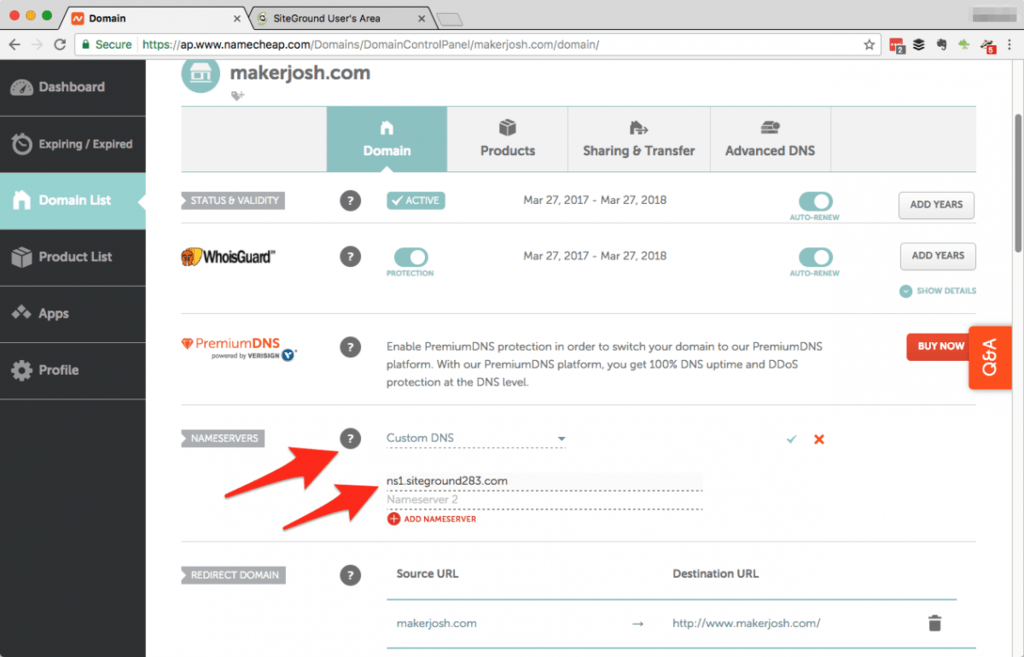Bookmark the page with the star icon
Image resolution: width=1024 pixels, height=657 pixels.
869,44
